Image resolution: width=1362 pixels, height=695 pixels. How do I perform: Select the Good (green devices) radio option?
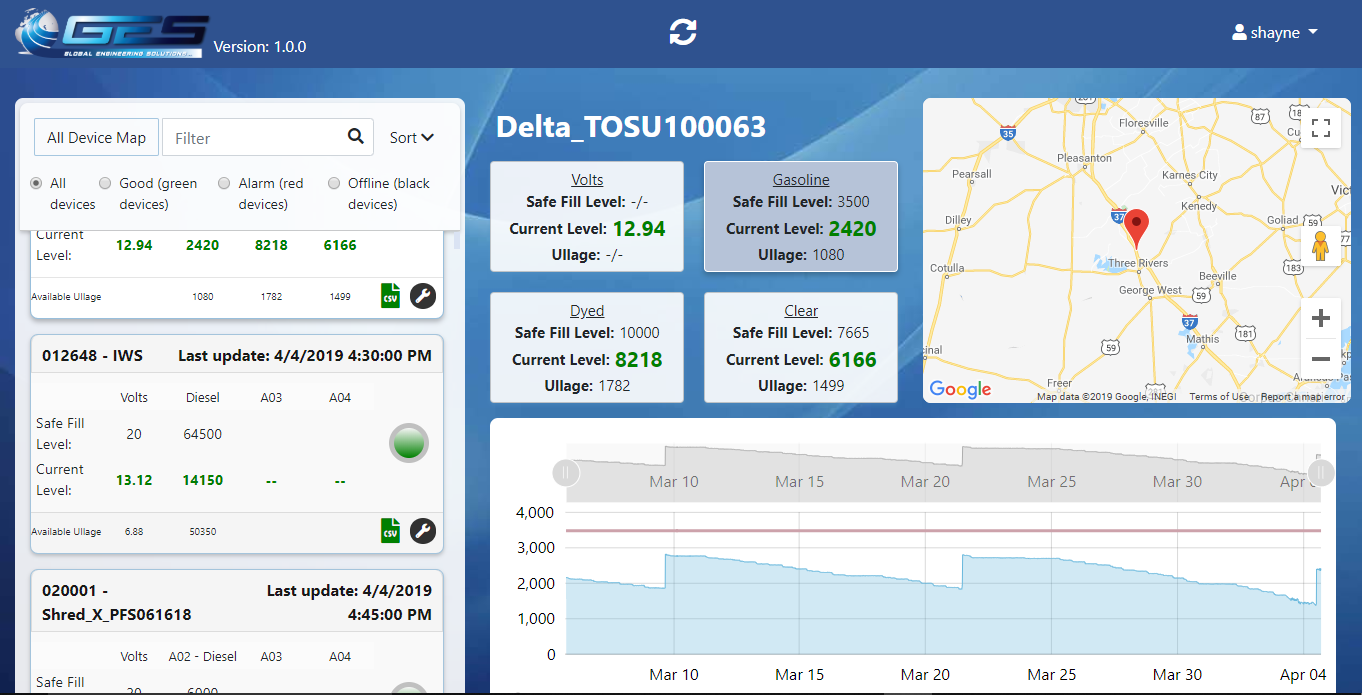[x=105, y=183]
